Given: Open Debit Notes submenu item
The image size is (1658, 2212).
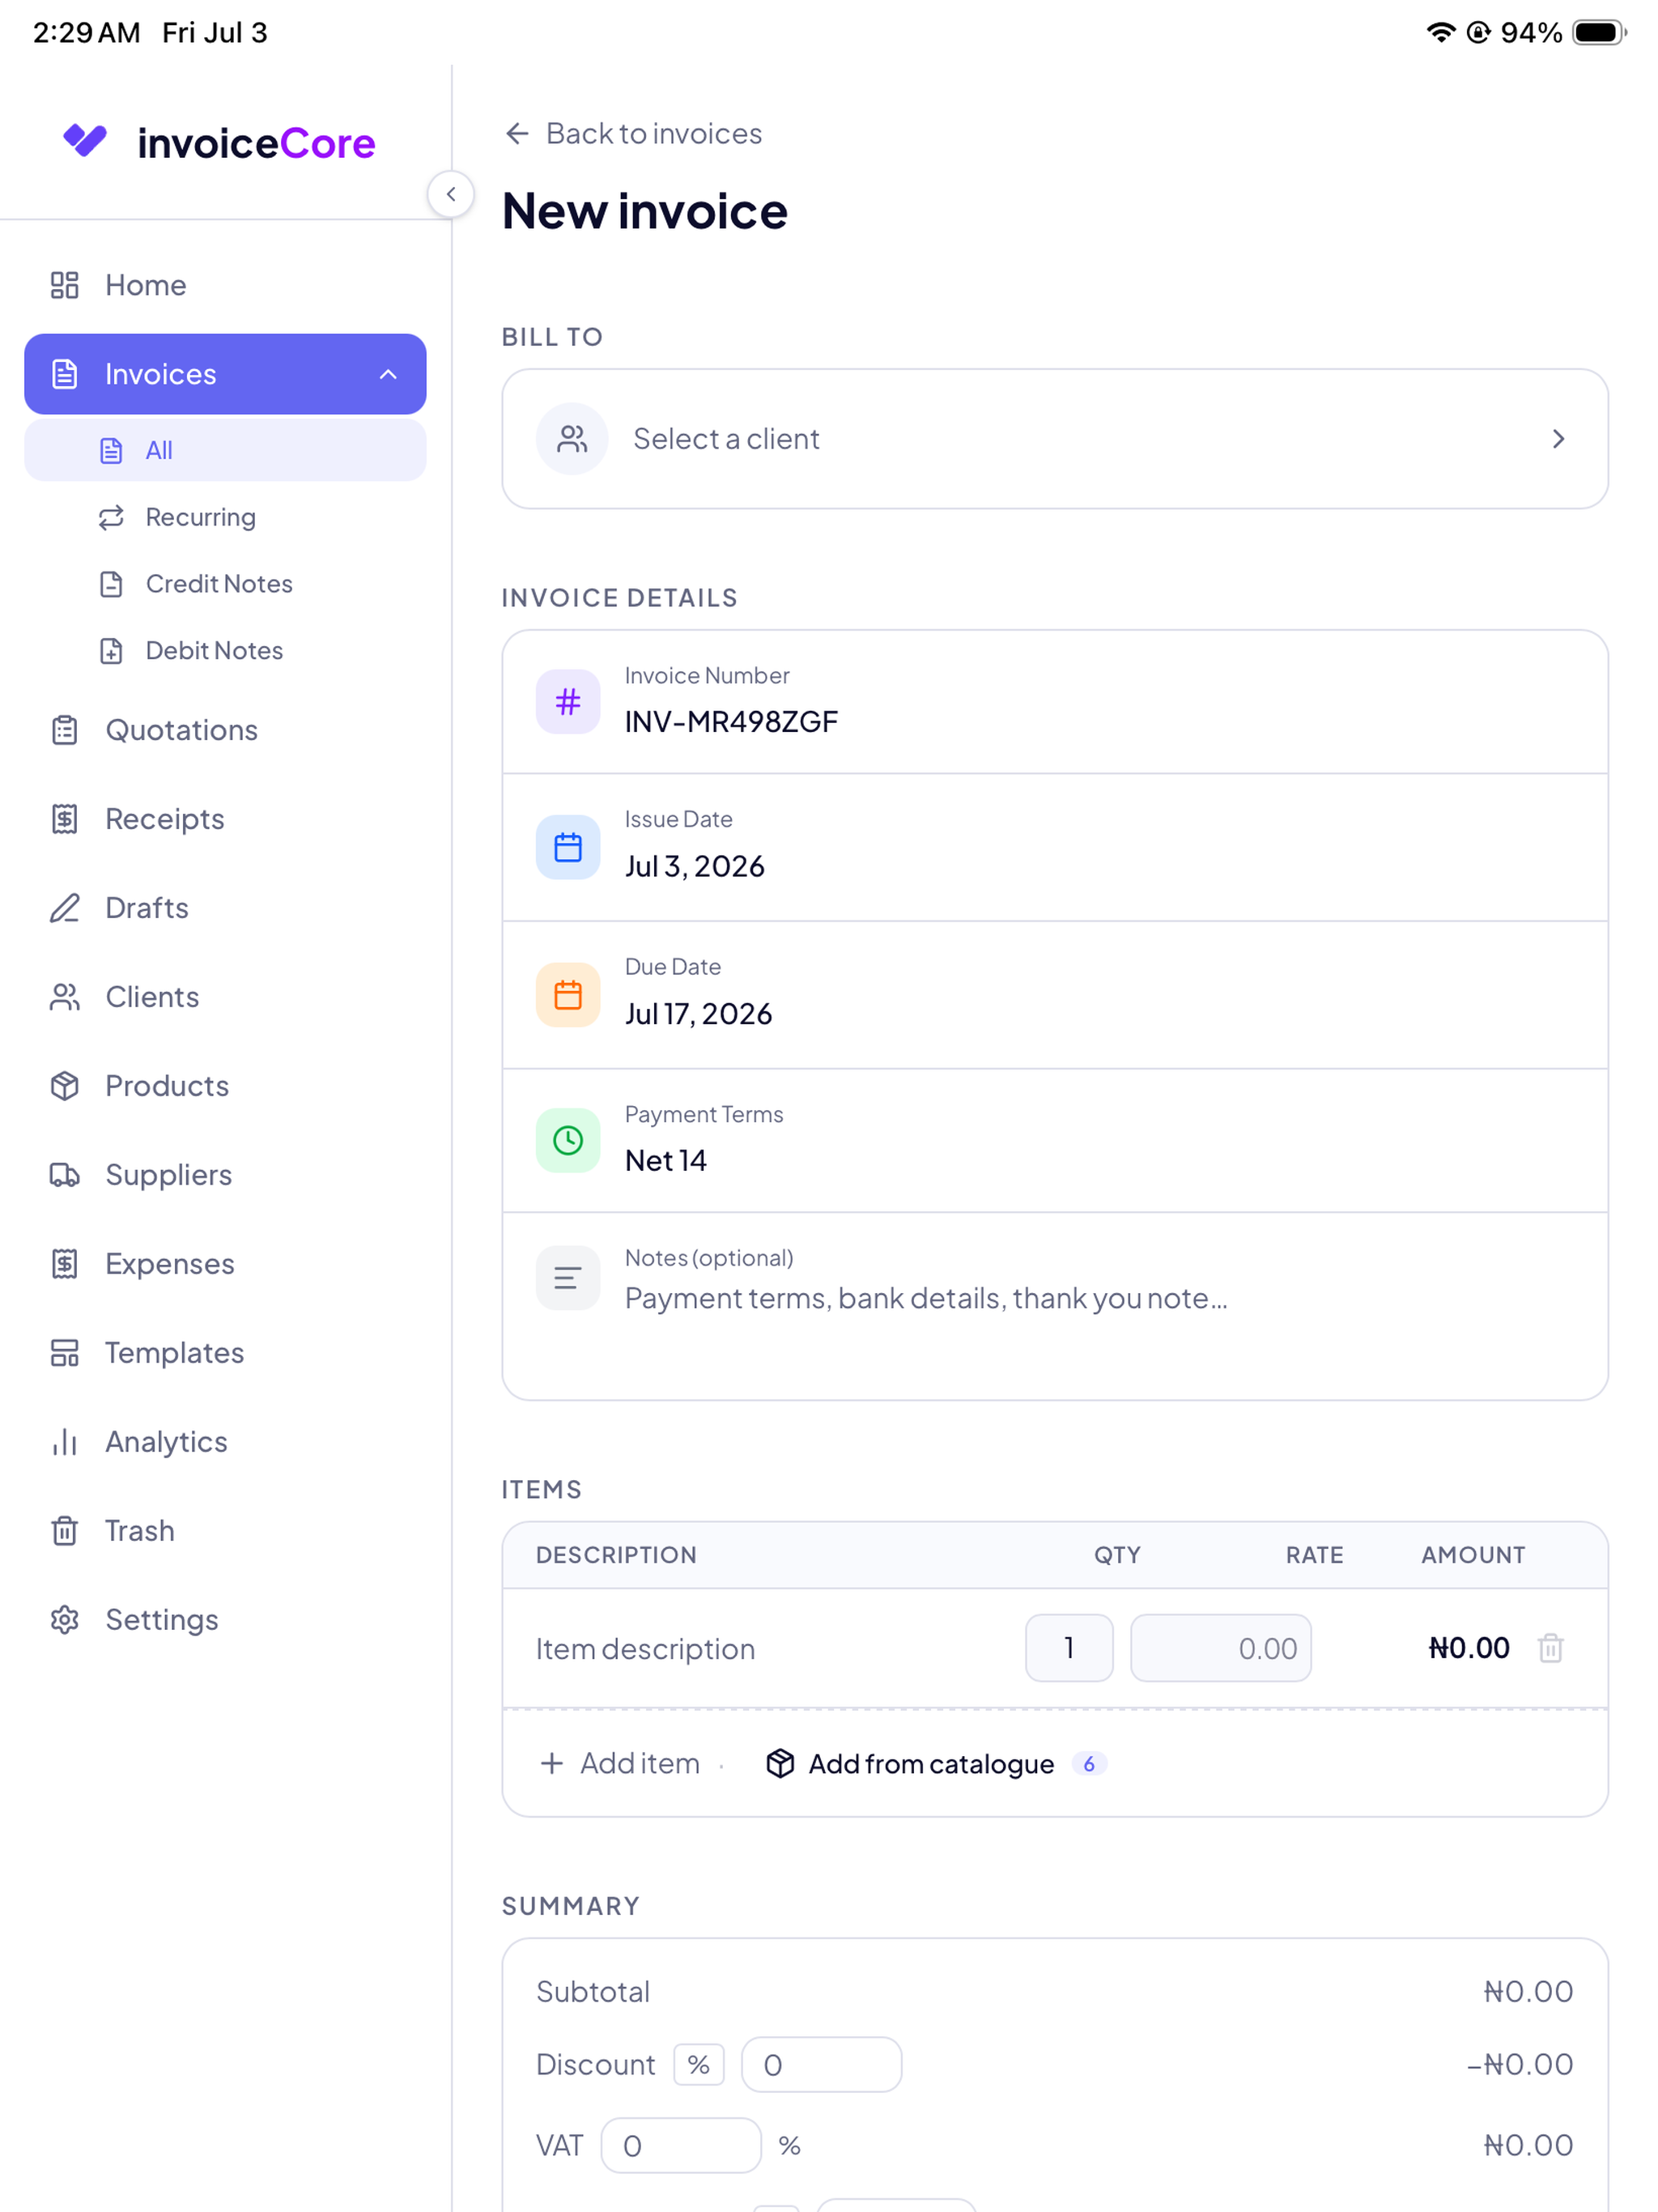Looking at the screenshot, I should coord(225,651).
